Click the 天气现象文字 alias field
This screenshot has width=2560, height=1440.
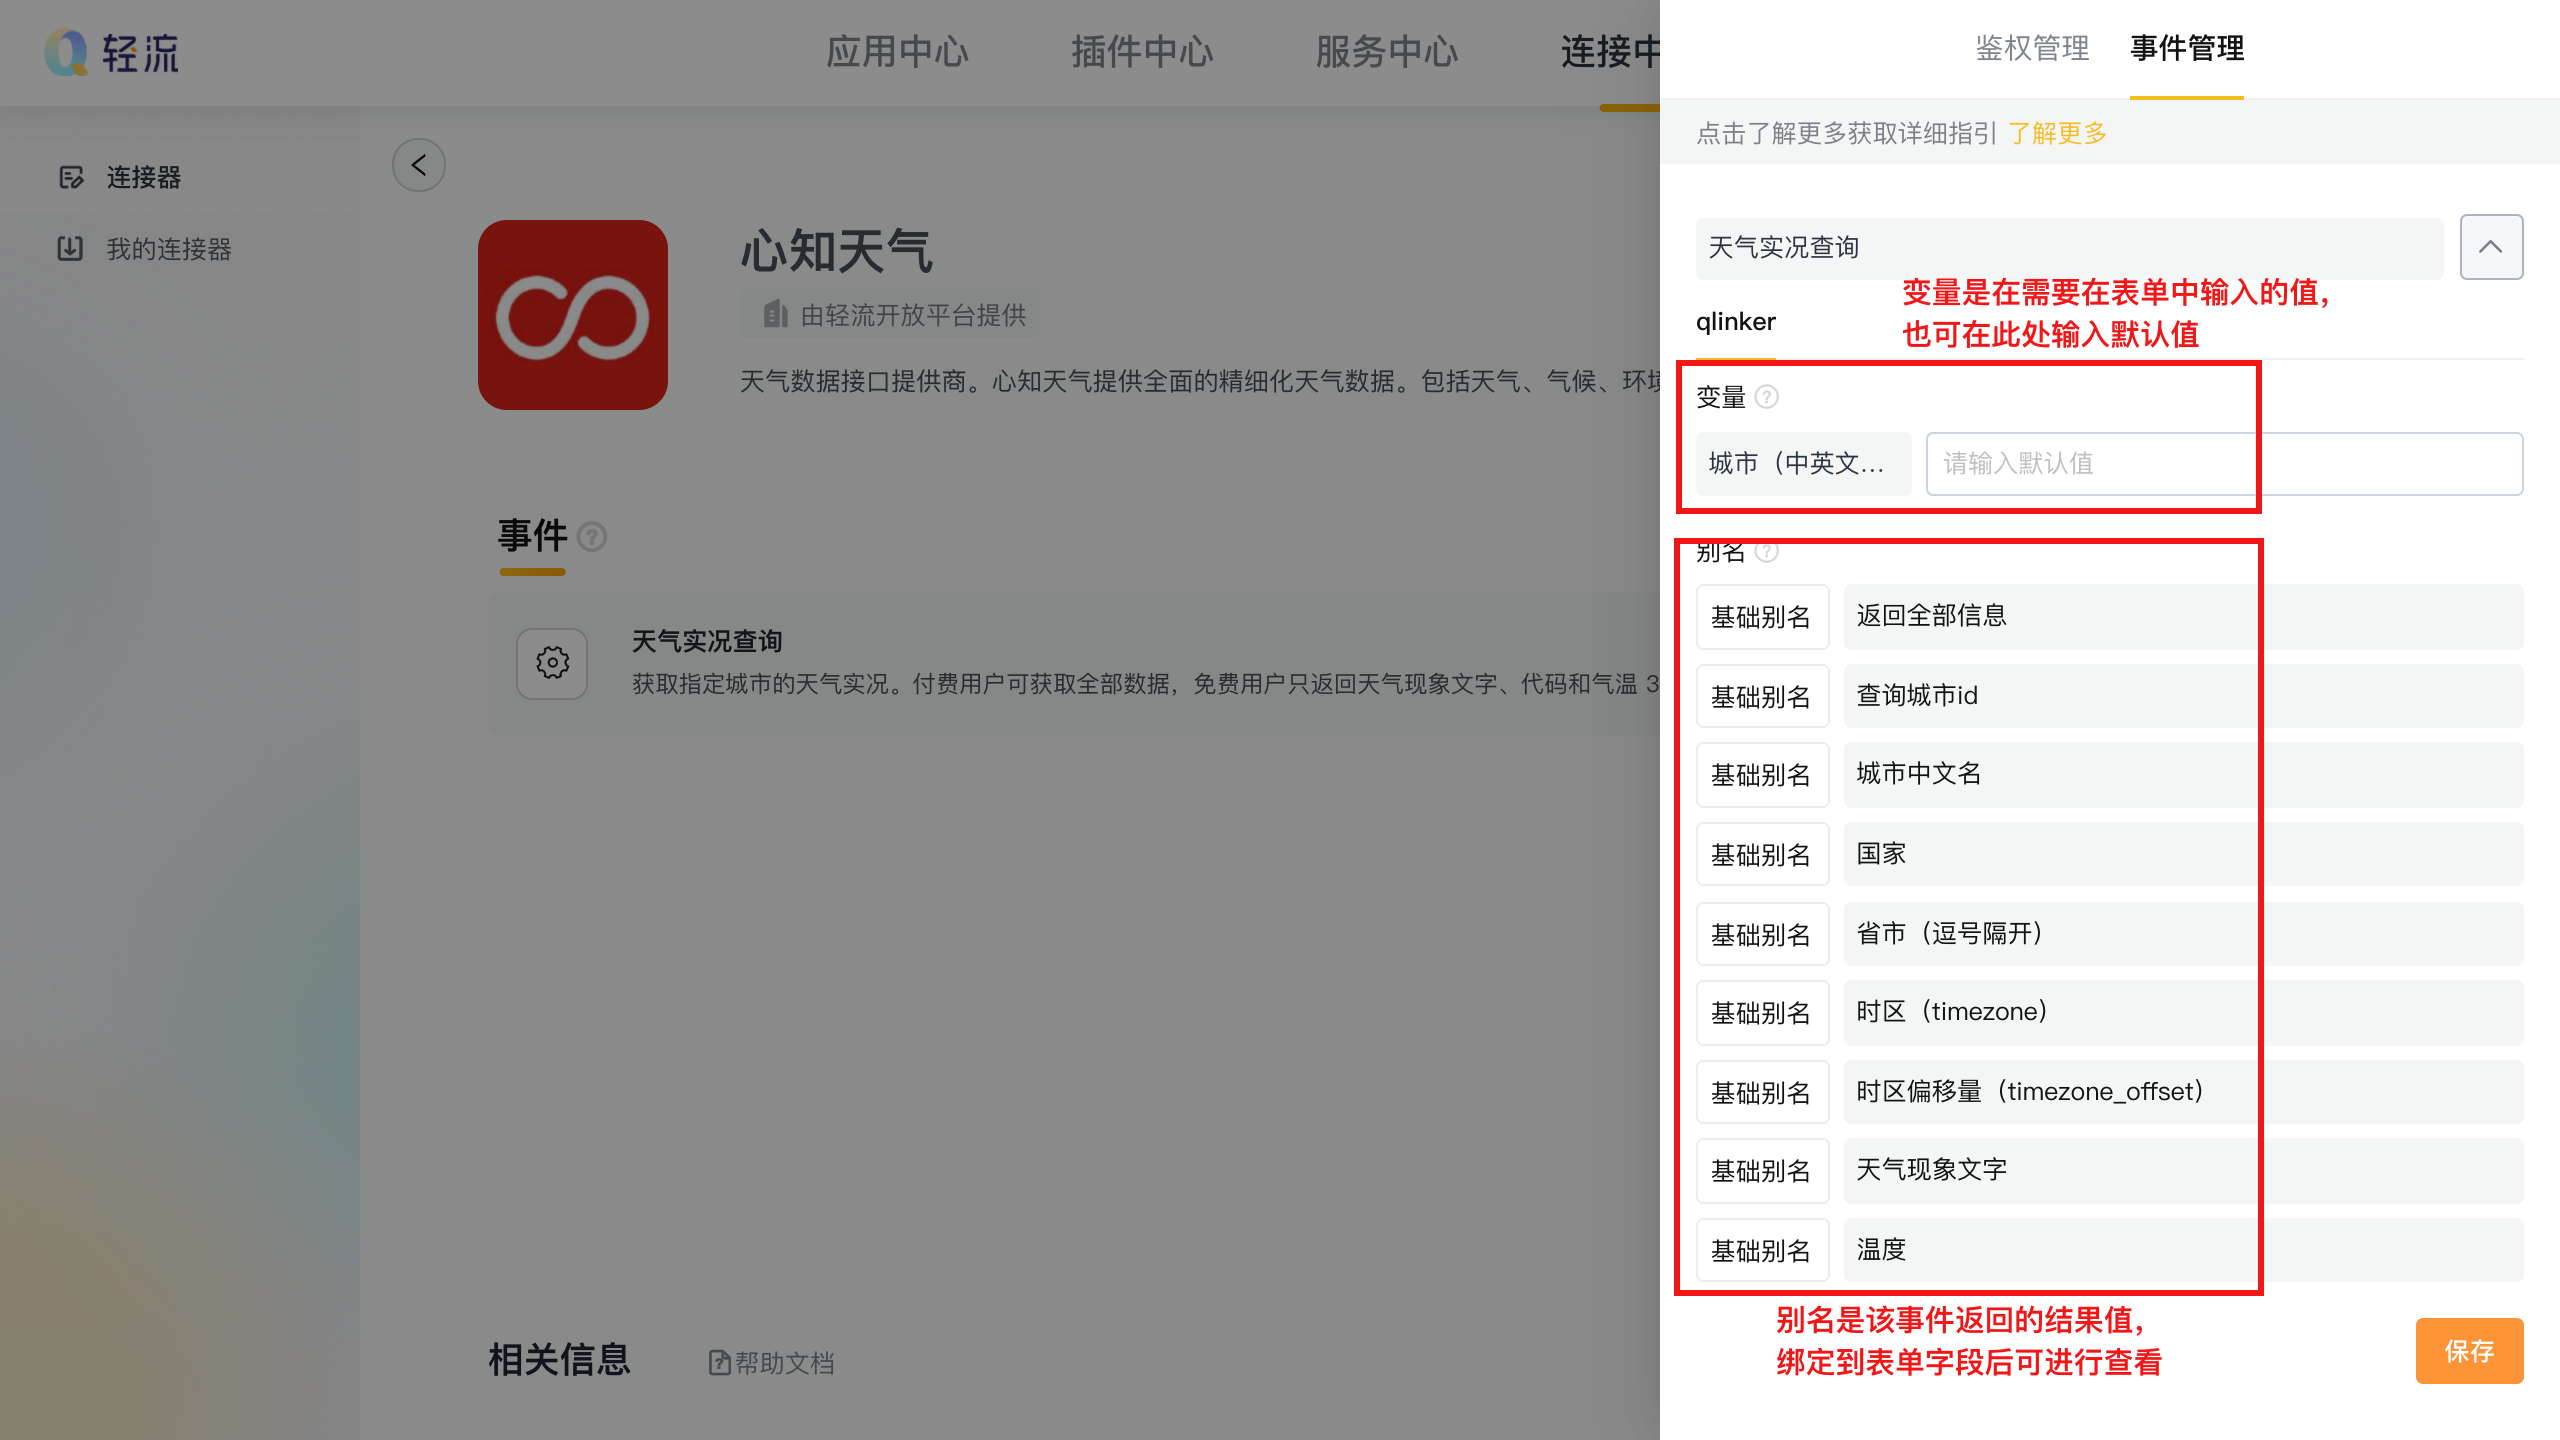tap(2183, 1170)
